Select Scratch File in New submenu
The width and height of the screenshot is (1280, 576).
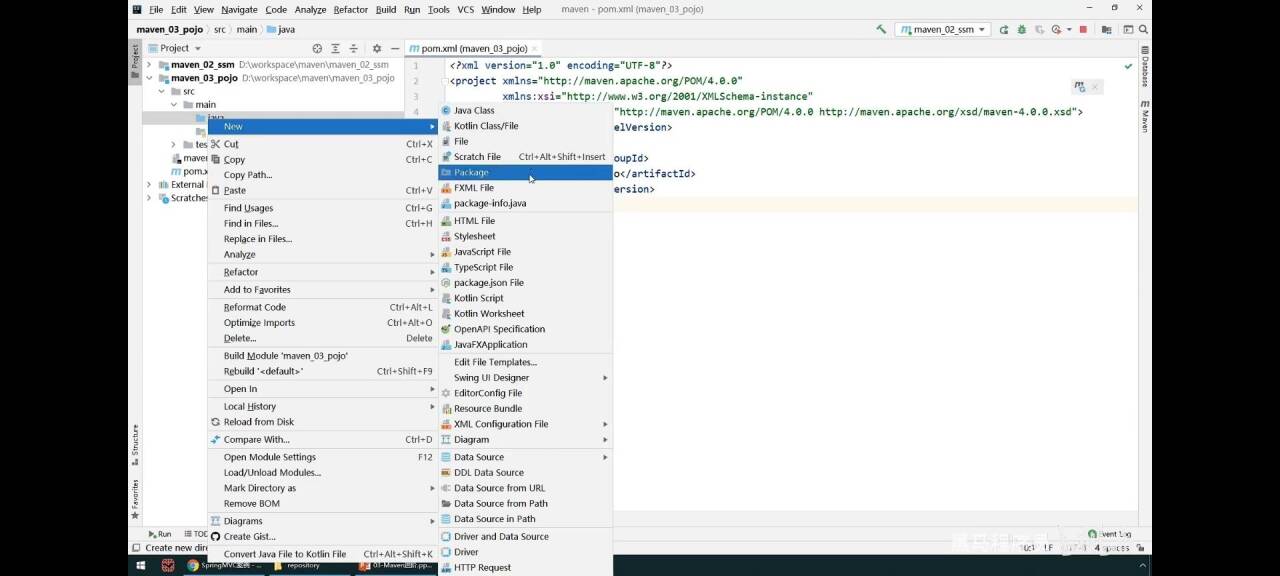pyautogui.click(x=526, y=157)
